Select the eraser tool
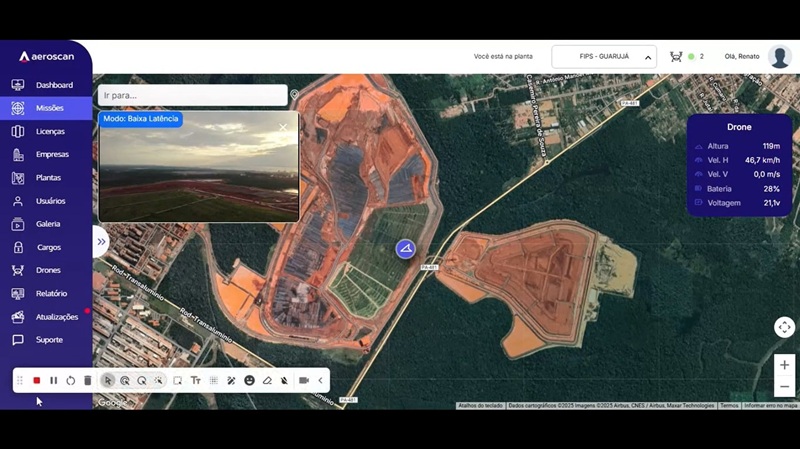Viewport: 800px width, 449px height. point(267,381)
